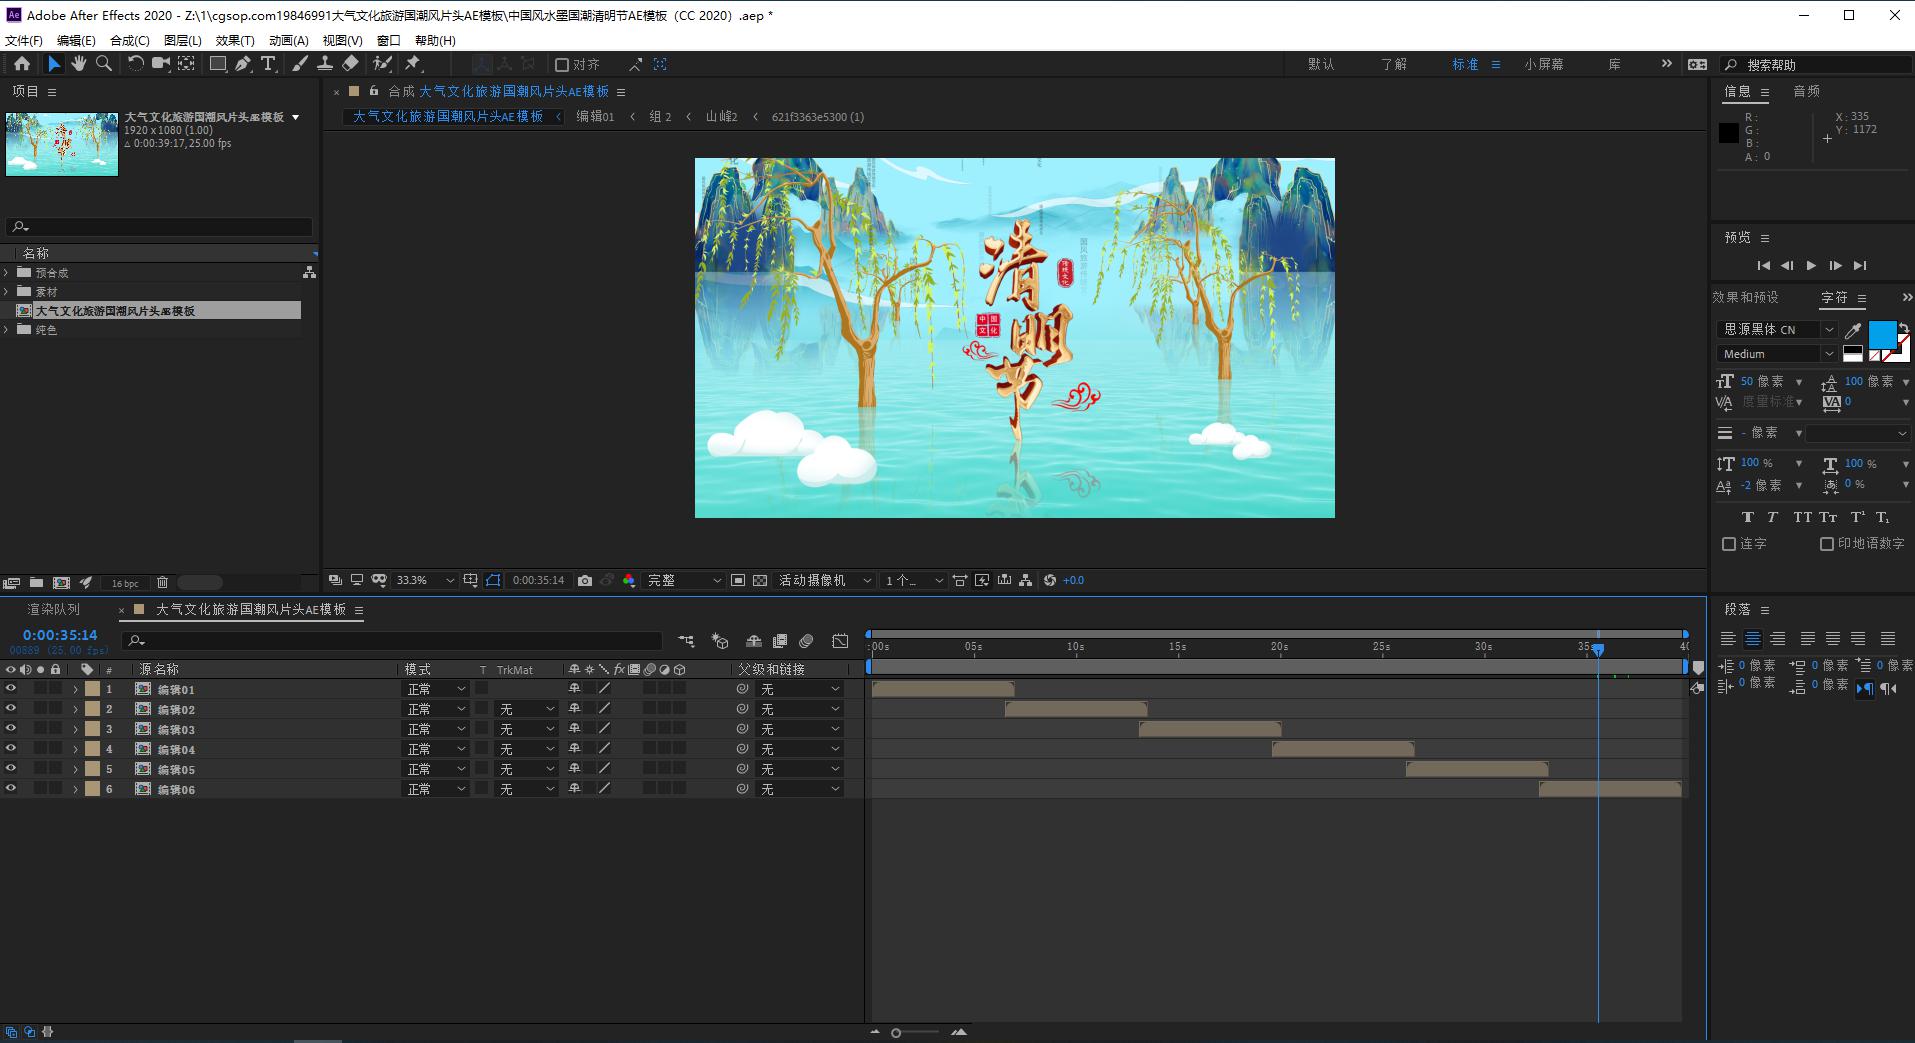The image size is (1915, 1043).
Task: Click the blue fill color swatch
Action: point(1882,334)
